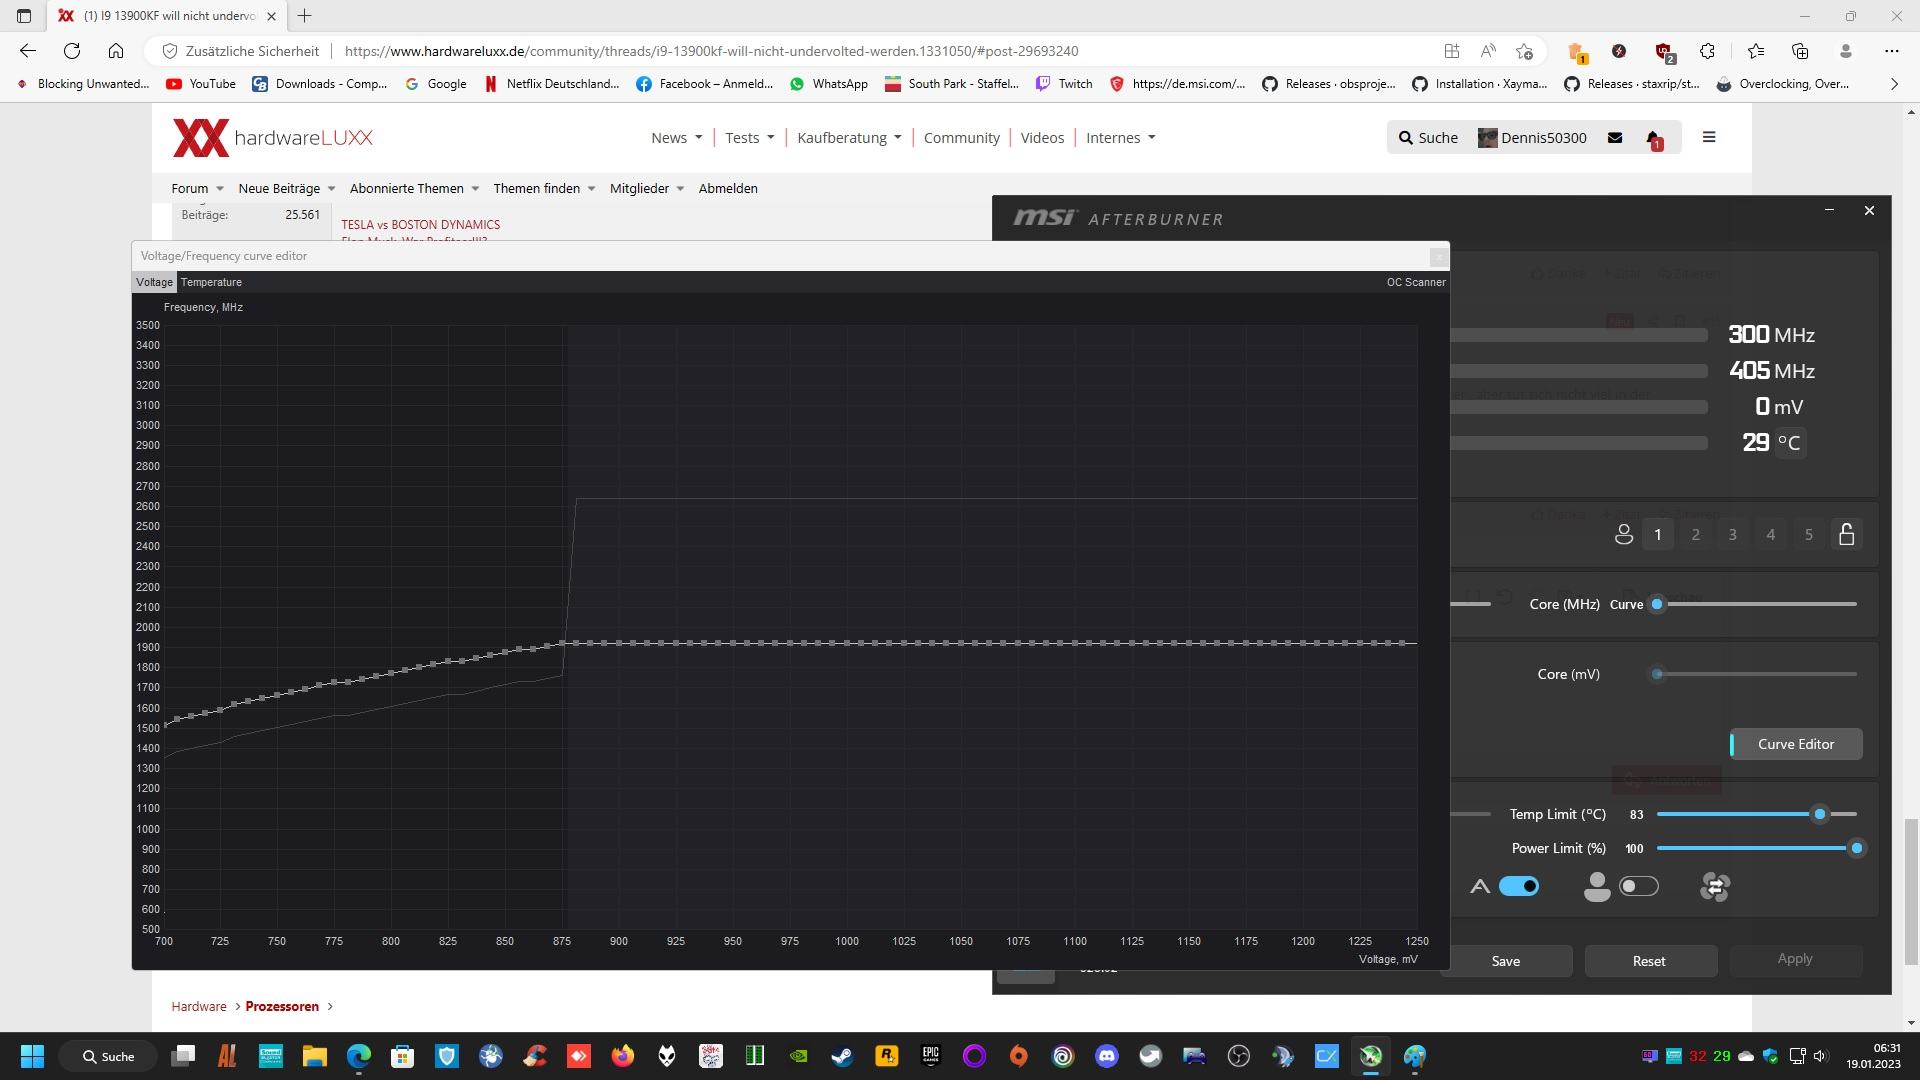Open the messages envelope icon on Hardwareluxx
The image size is (1920, 1080).
[x=1614, y=138]
